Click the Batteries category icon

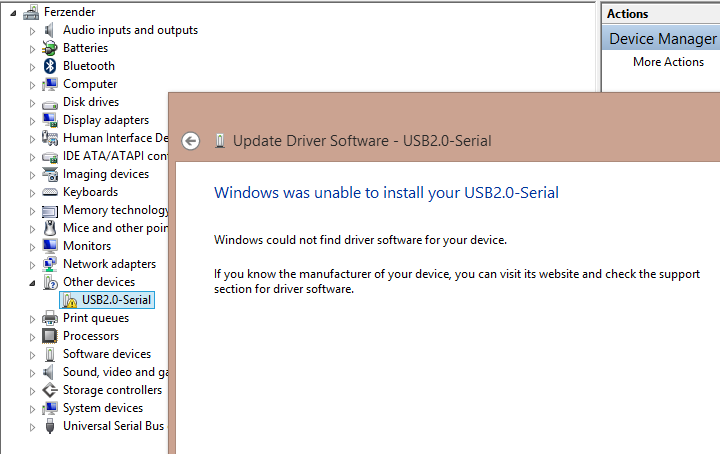pyautogui.click(x=50, y=48)
